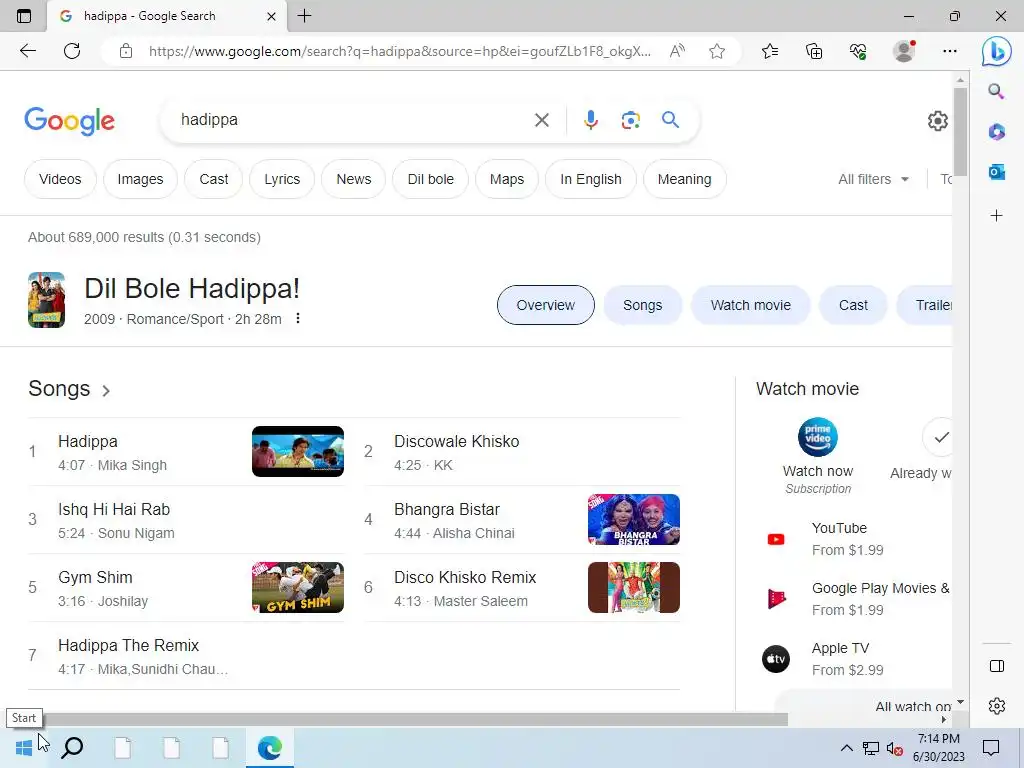The image size is (1024, 768).
Task: Add a new sidebar app plus
Action: 996,216
